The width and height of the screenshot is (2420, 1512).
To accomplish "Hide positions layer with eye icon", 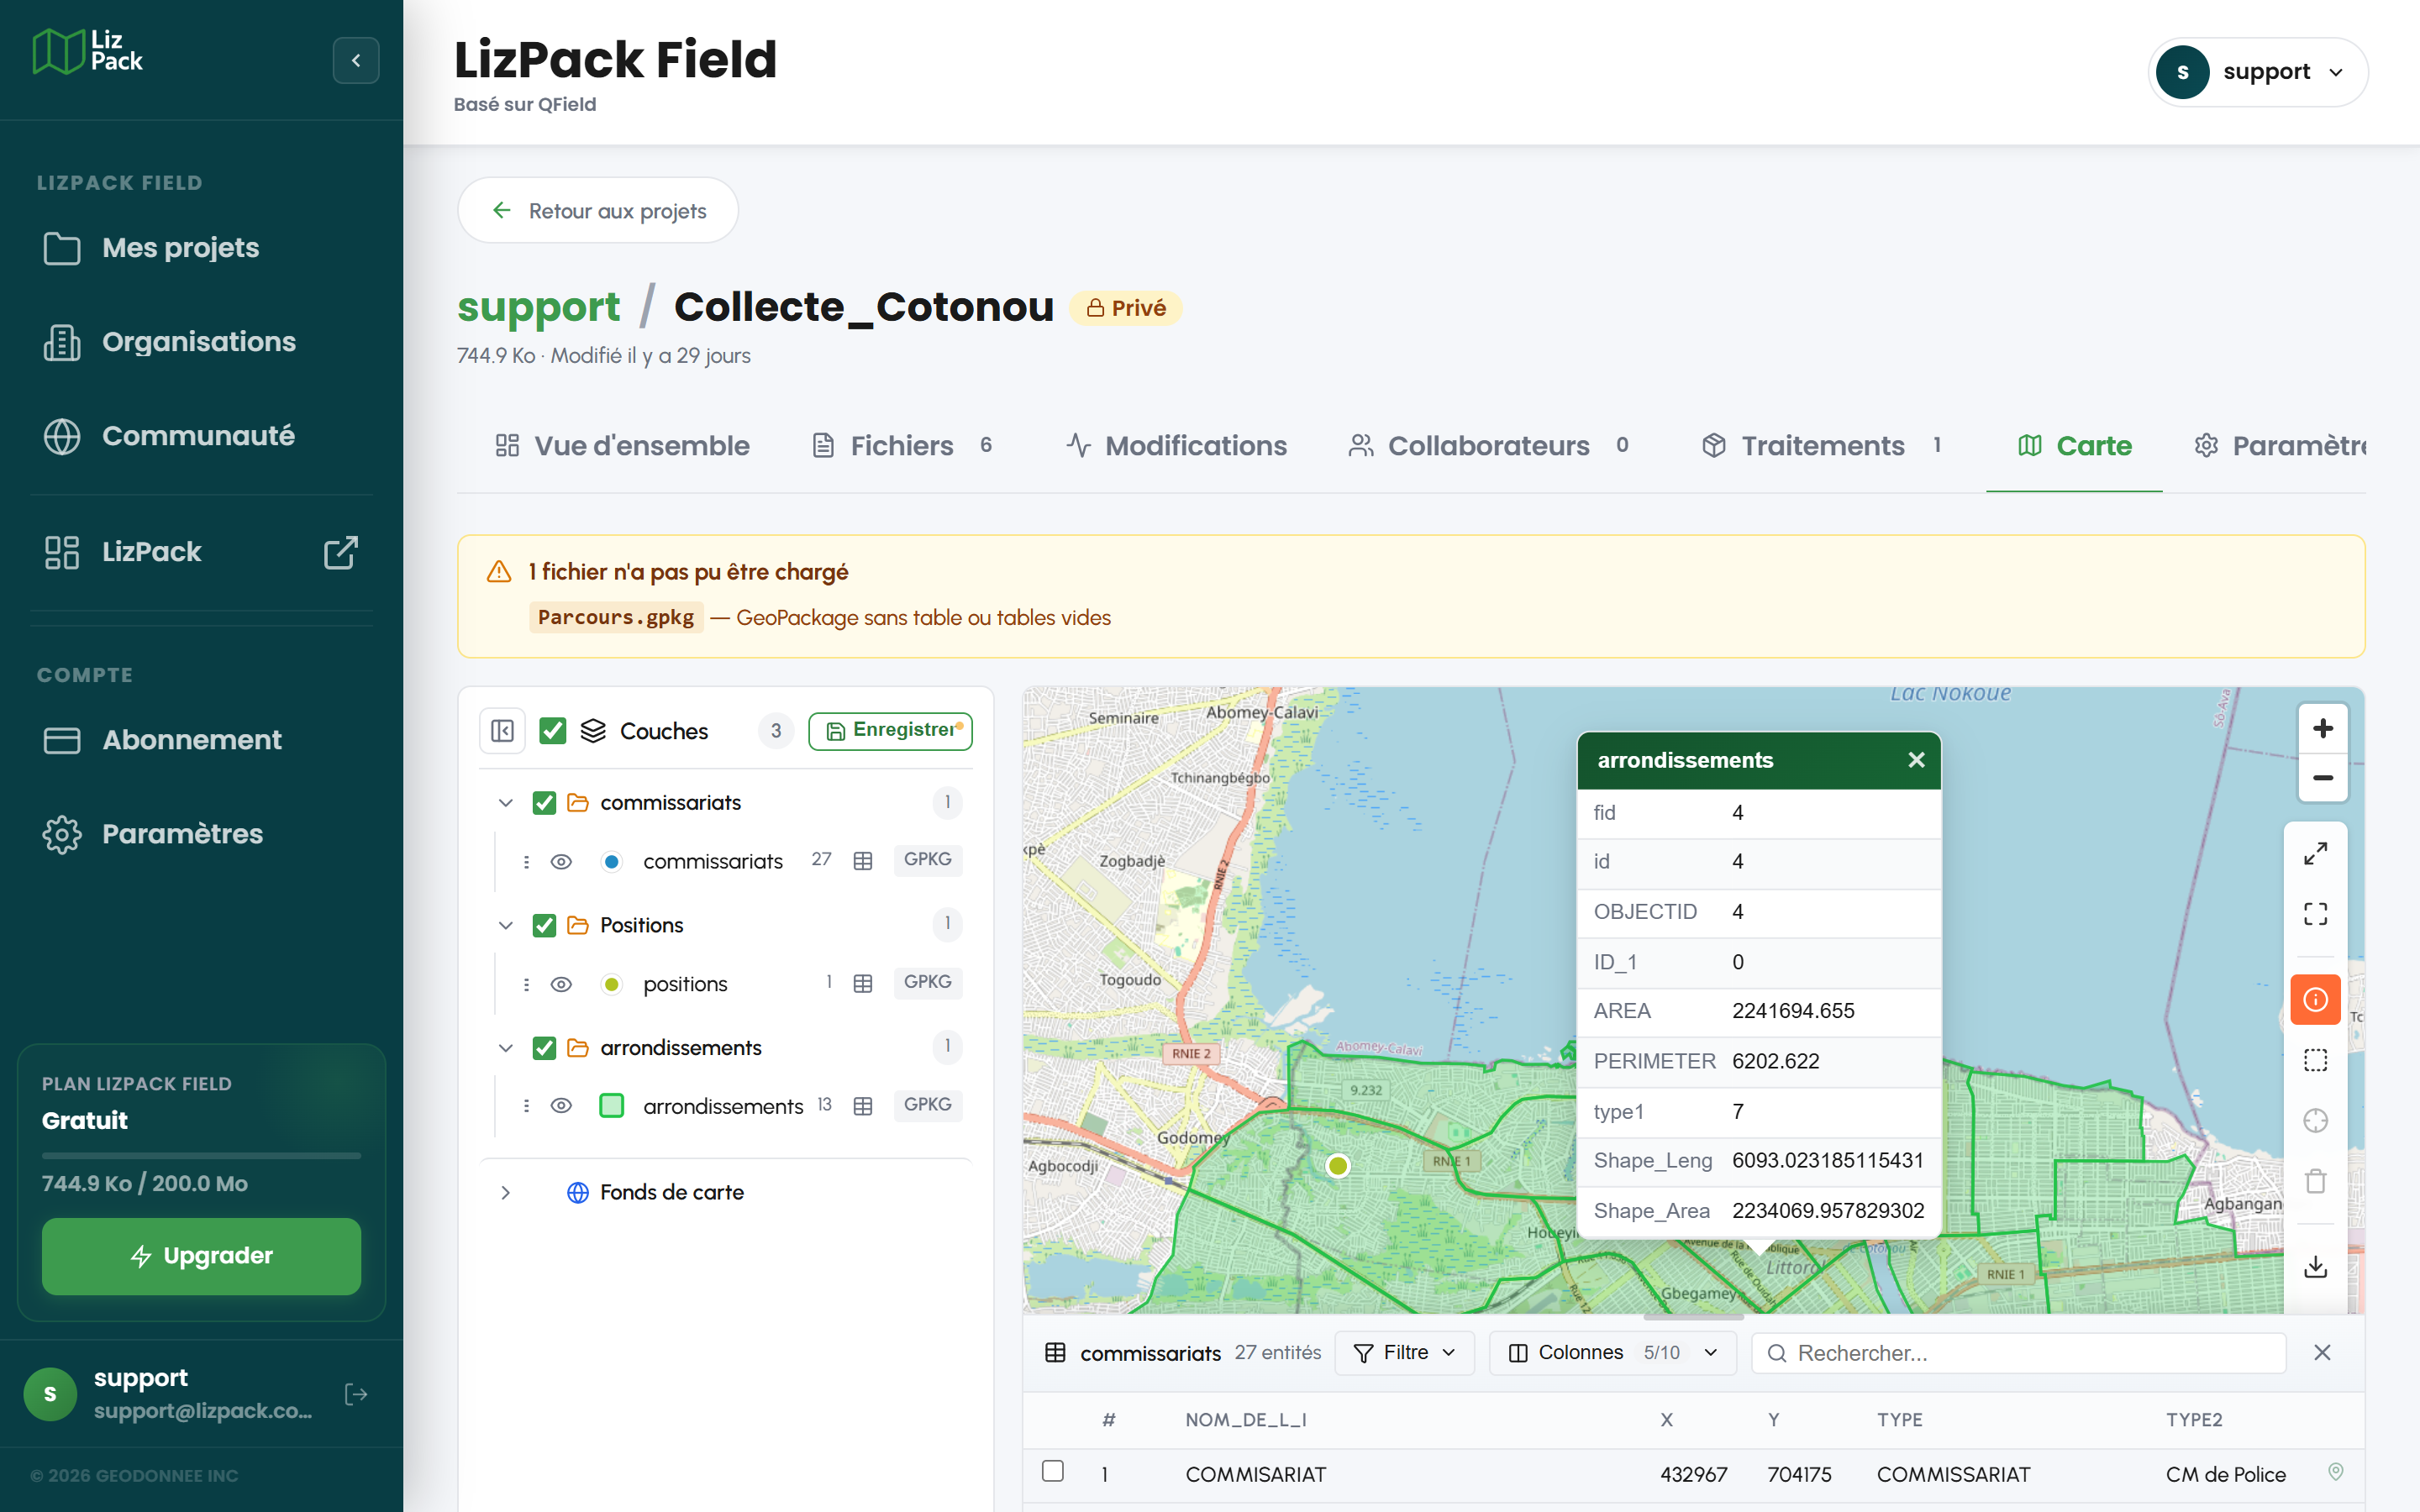I will pos(561,984).
